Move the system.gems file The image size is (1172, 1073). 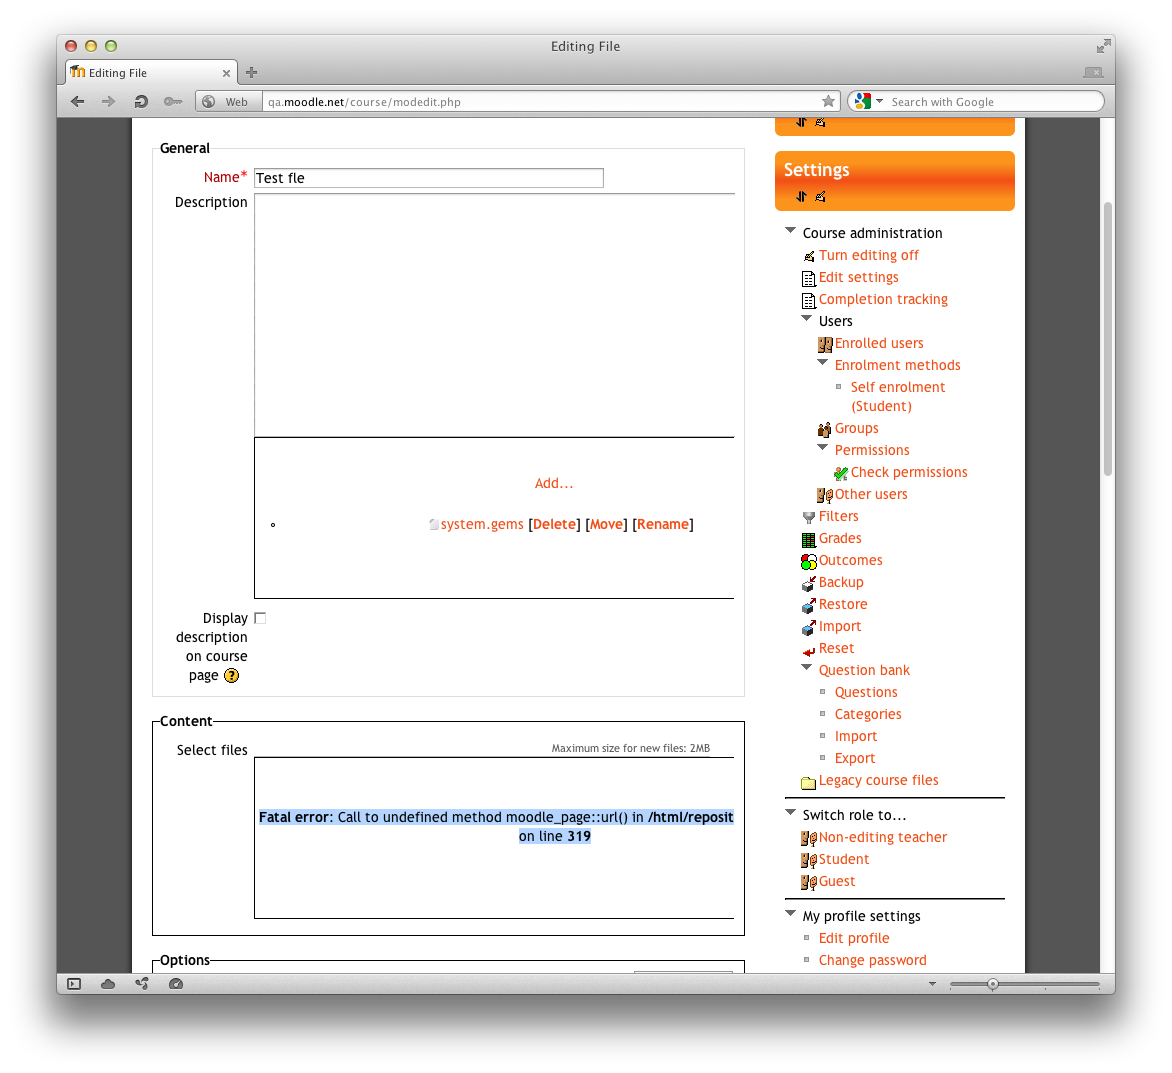(x=606, y=525)
